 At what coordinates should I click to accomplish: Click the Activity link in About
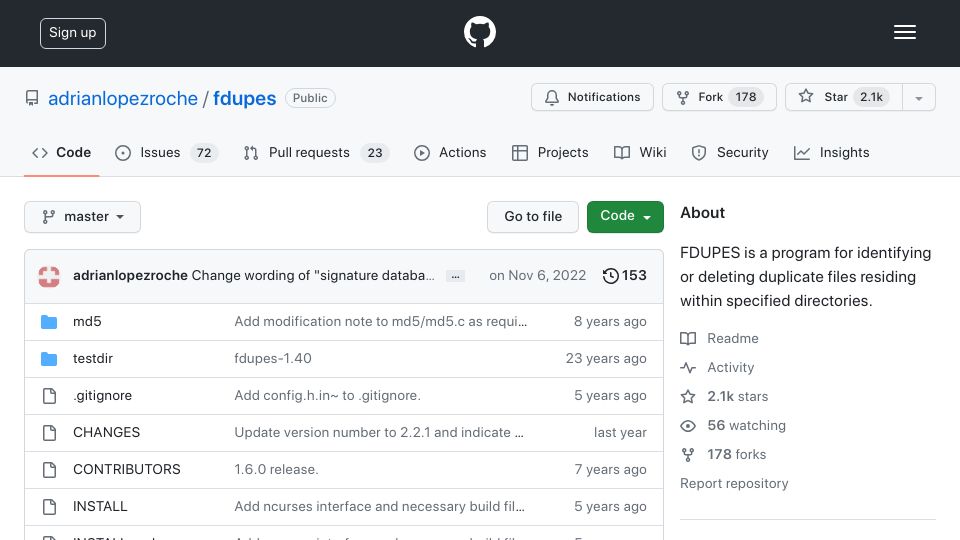coord(730,367)
